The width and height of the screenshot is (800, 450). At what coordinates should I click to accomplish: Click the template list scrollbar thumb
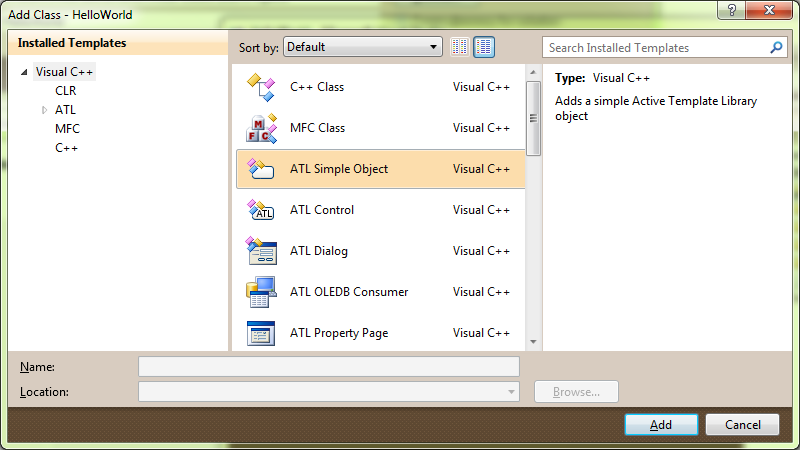tap(533, 118)
